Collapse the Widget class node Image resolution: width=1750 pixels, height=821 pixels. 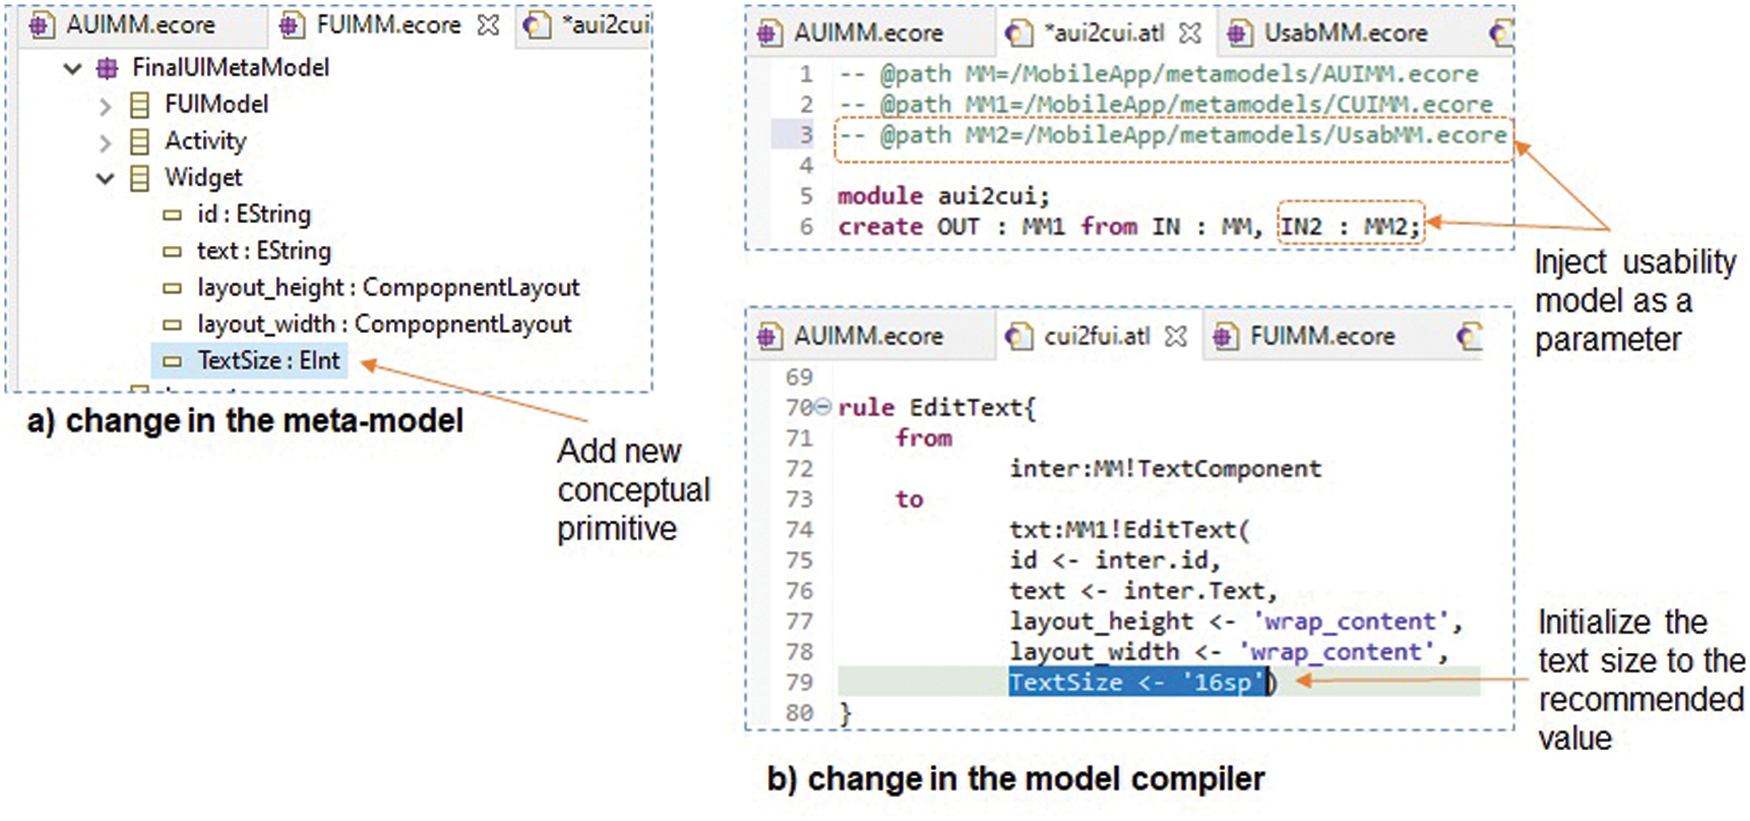tap(105, 179)
